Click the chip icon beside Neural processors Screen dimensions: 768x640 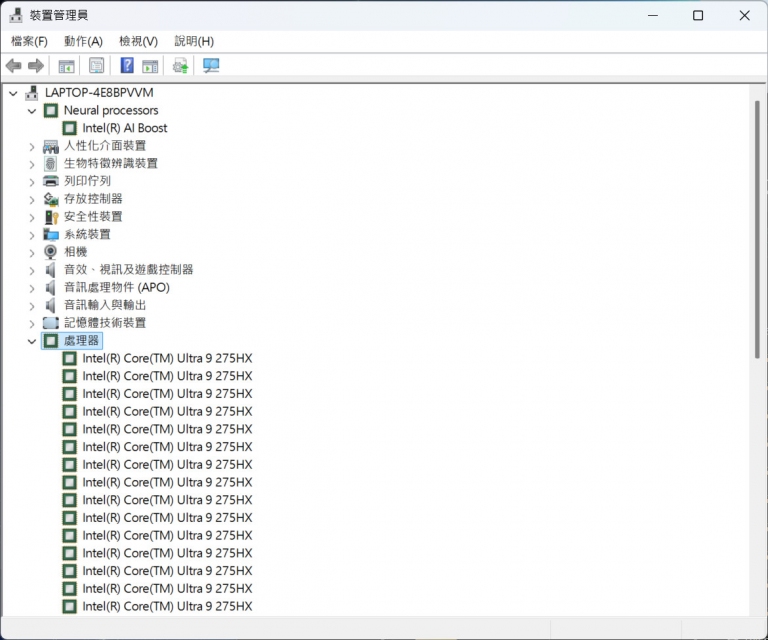tap(51, 111)
